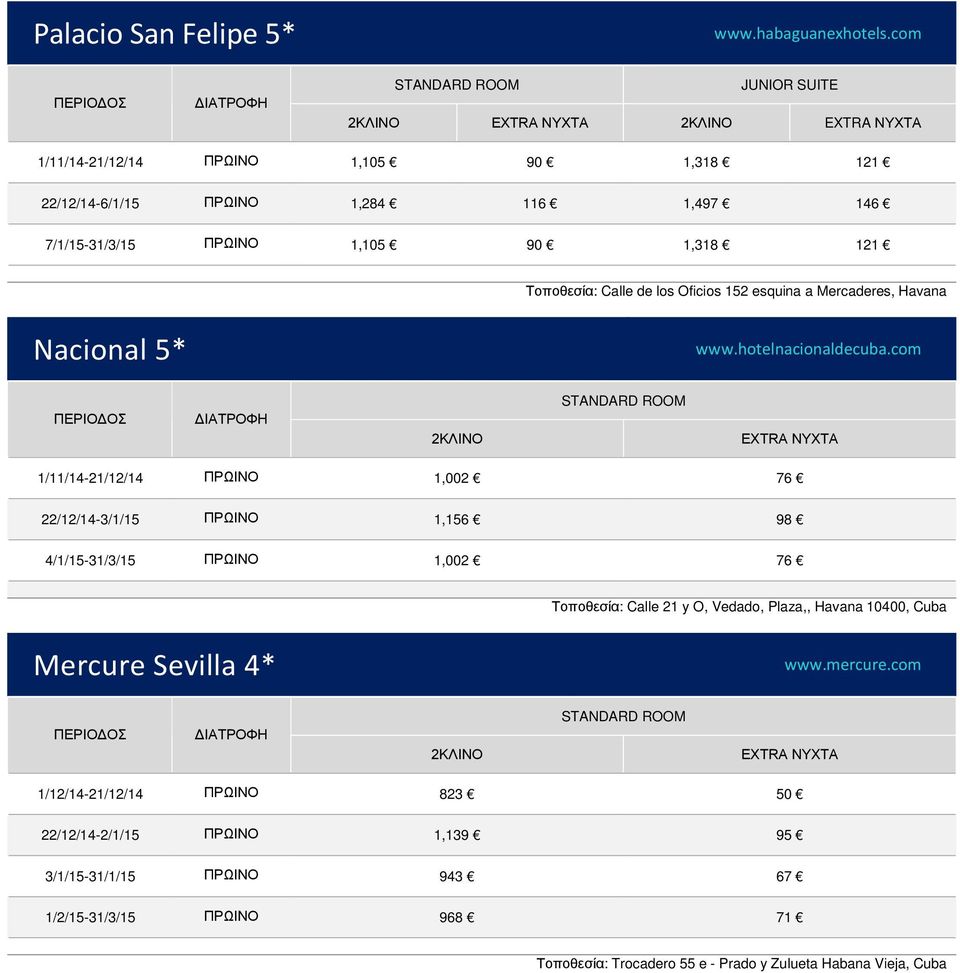Select Palacio San Felipe STANDARD ROOM header

pos(457,85)
